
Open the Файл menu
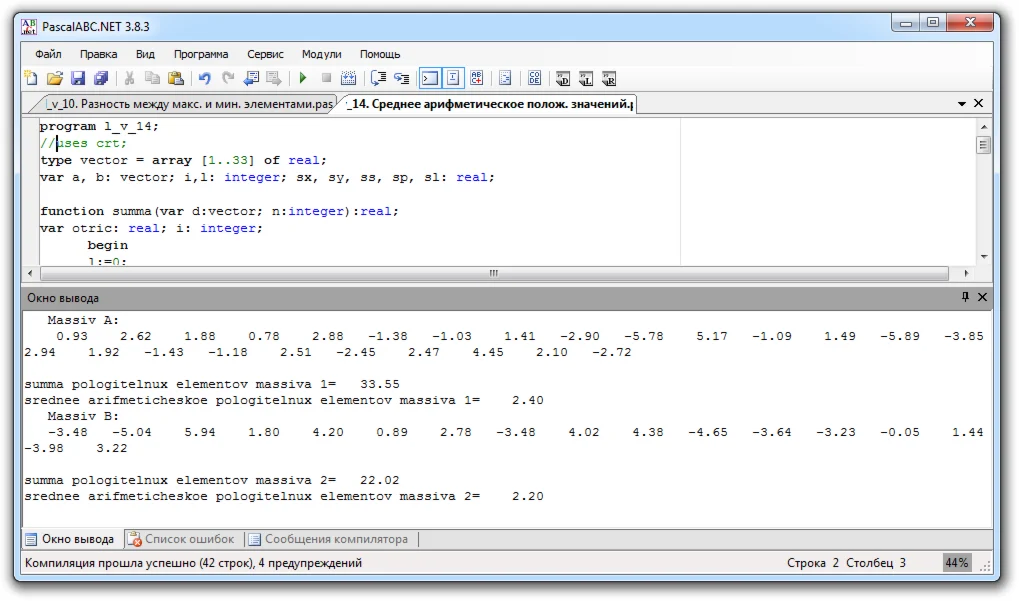pos(48,54)
